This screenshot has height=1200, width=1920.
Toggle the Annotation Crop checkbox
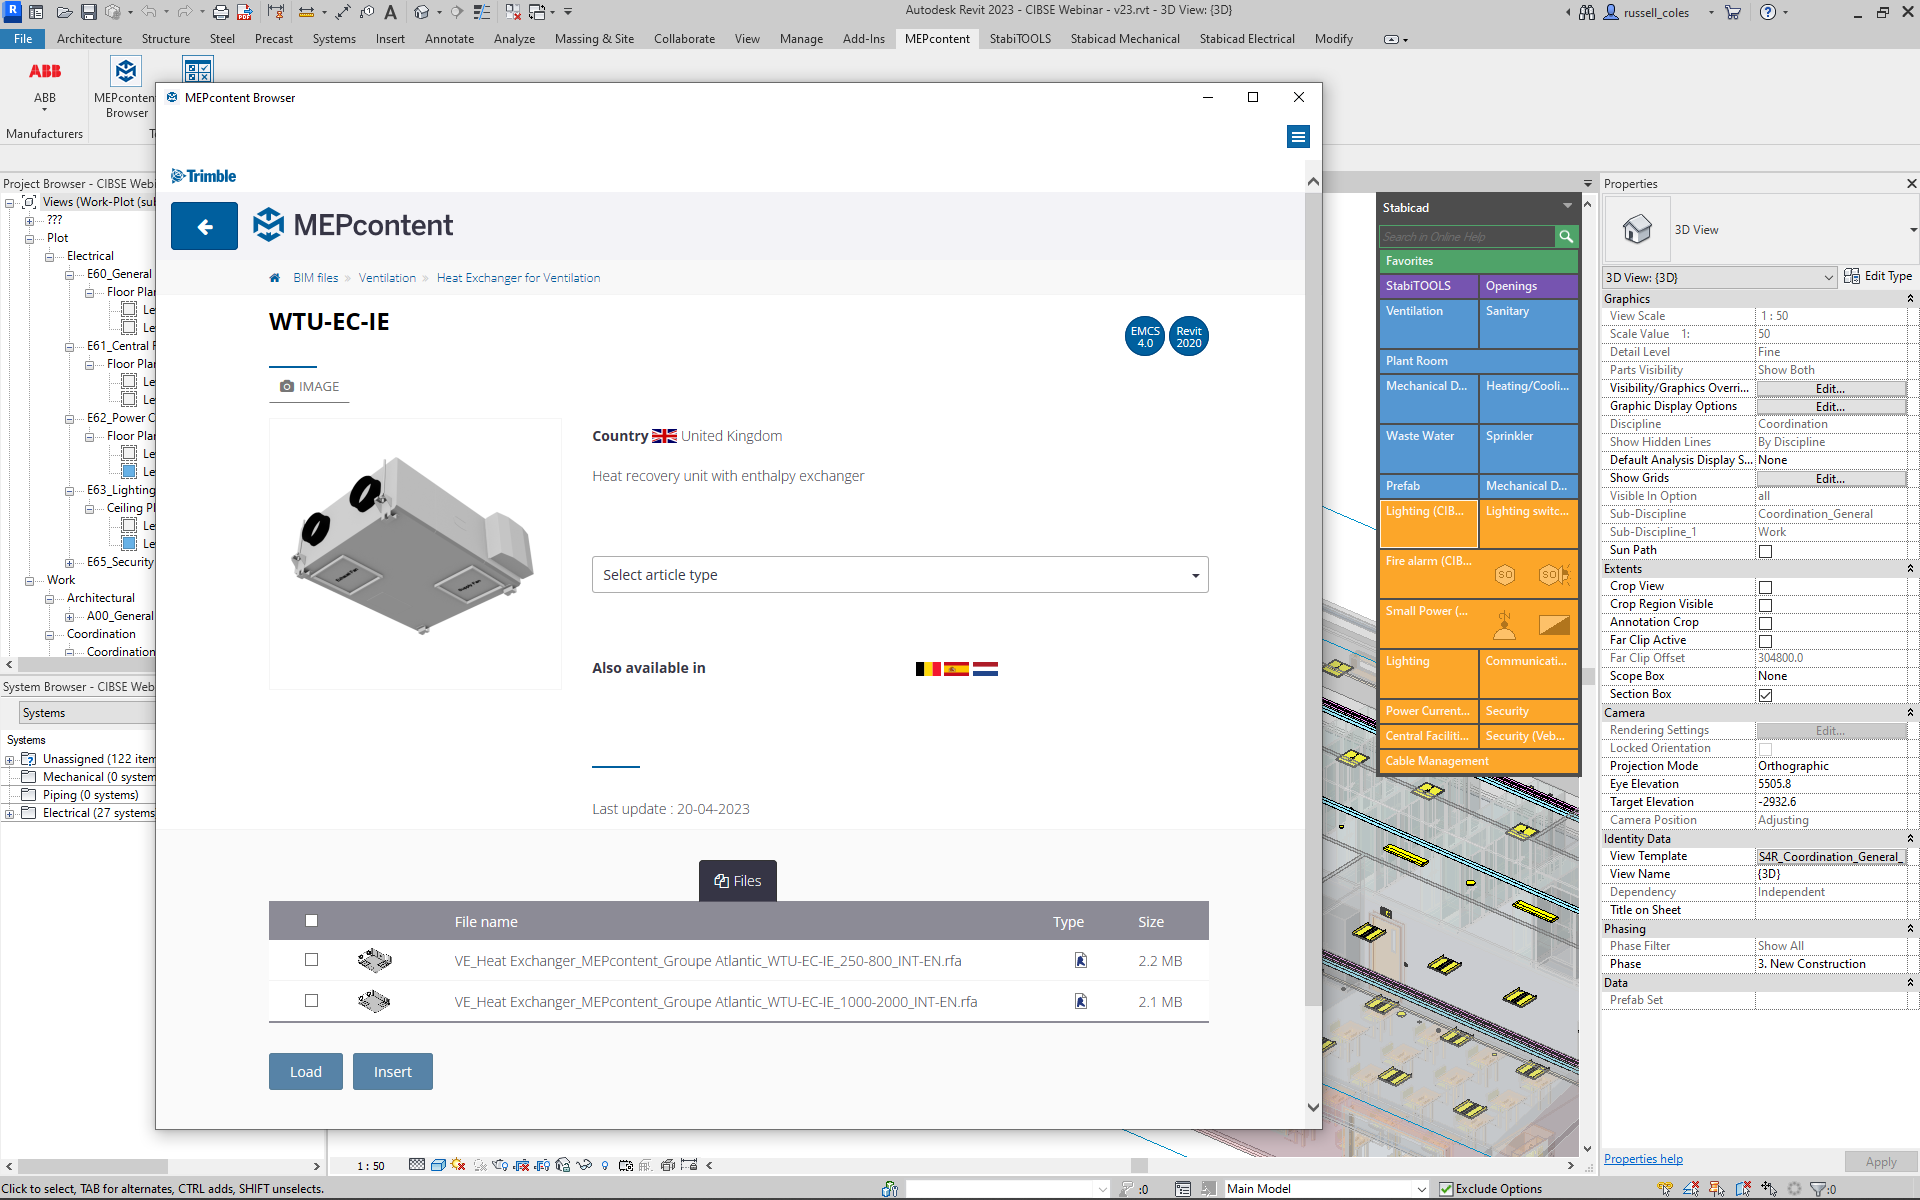click(1765, 623)
